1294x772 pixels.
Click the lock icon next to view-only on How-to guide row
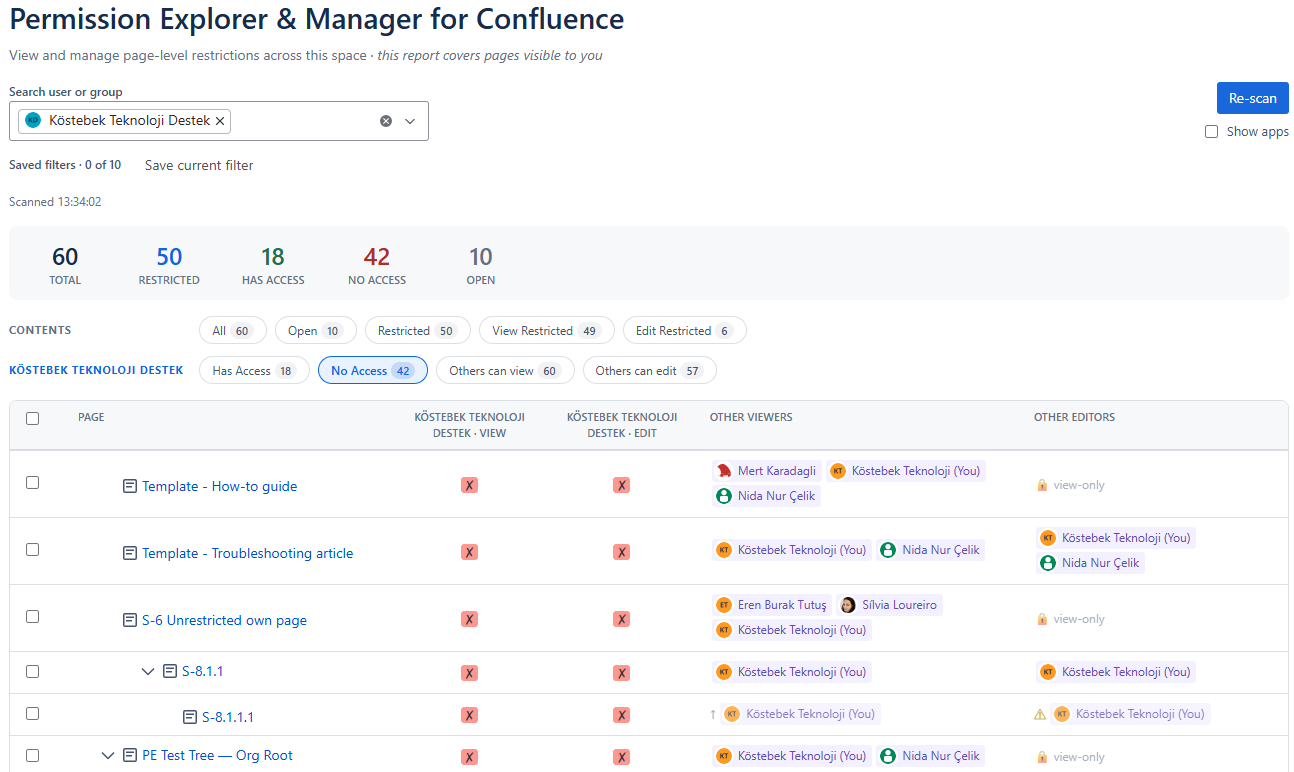click(1042, 485)
